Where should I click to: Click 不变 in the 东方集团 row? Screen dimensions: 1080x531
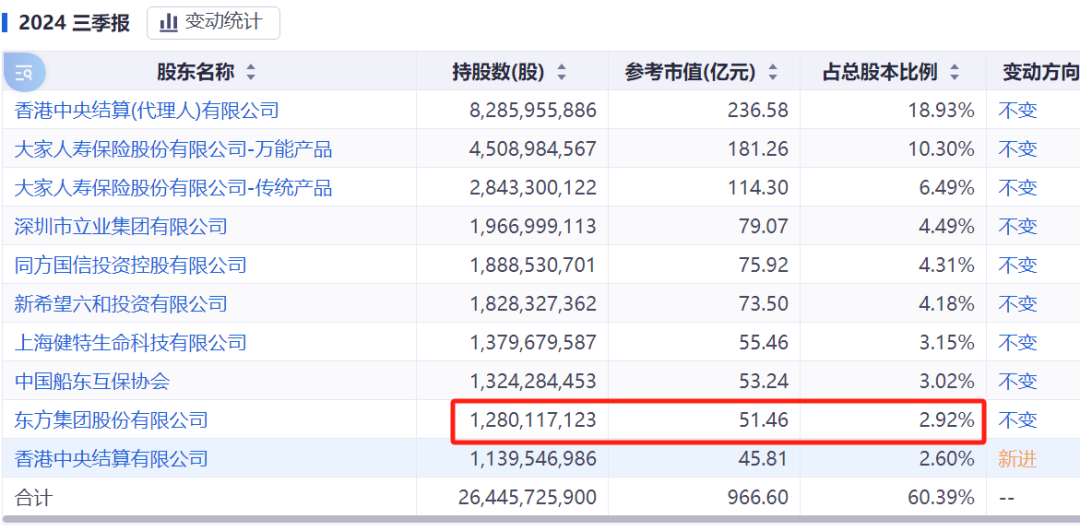click(x=1017, y=419)
